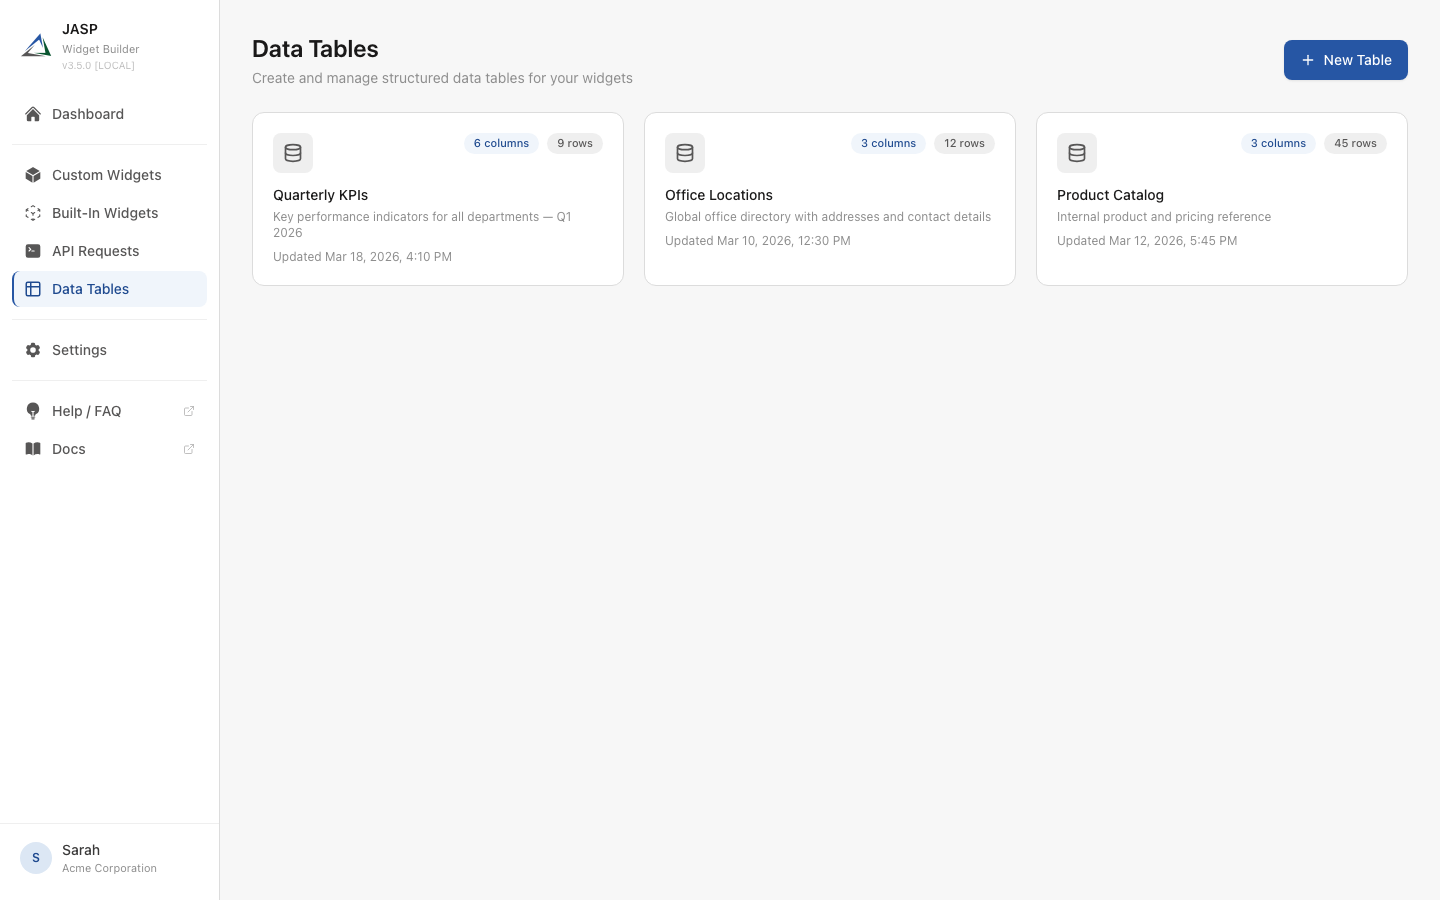This screenshot has height=900, width=1440.
Task: Click the Custom Widgets icon
Action: pyautogui.click(x=33, y=175)
